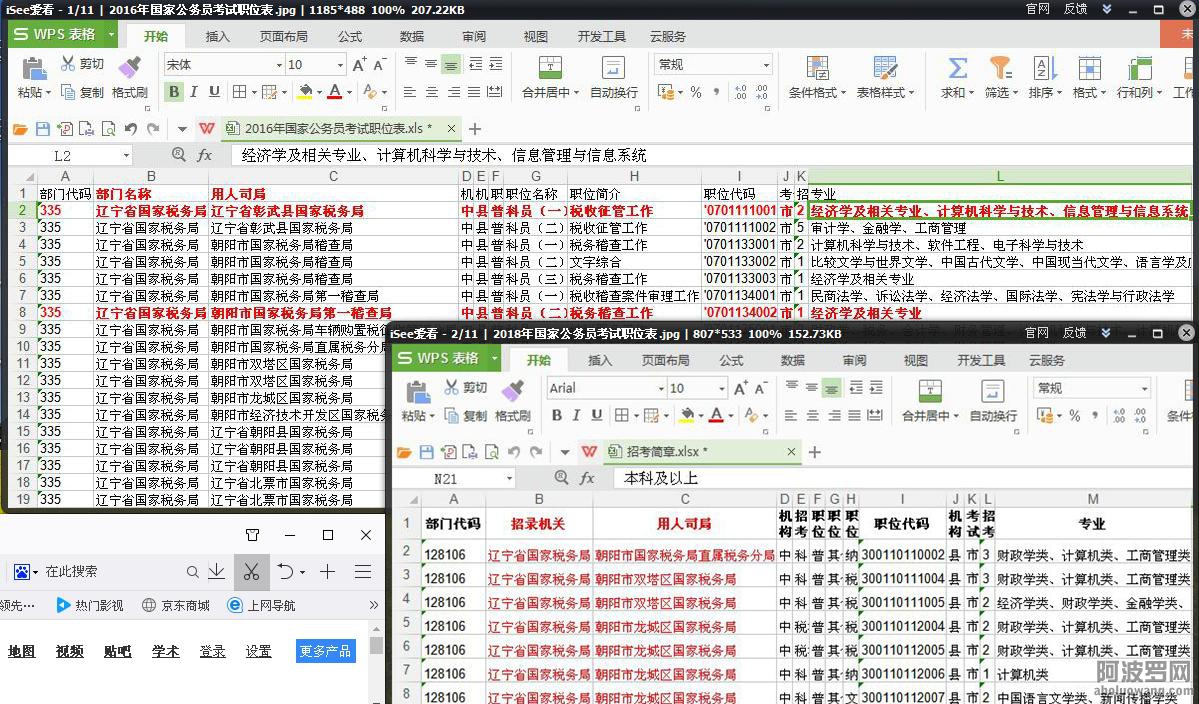This screenshot has width=1199, height=704.
Task: Toggle Italic in the 2018 window
Action: (577, 416)
